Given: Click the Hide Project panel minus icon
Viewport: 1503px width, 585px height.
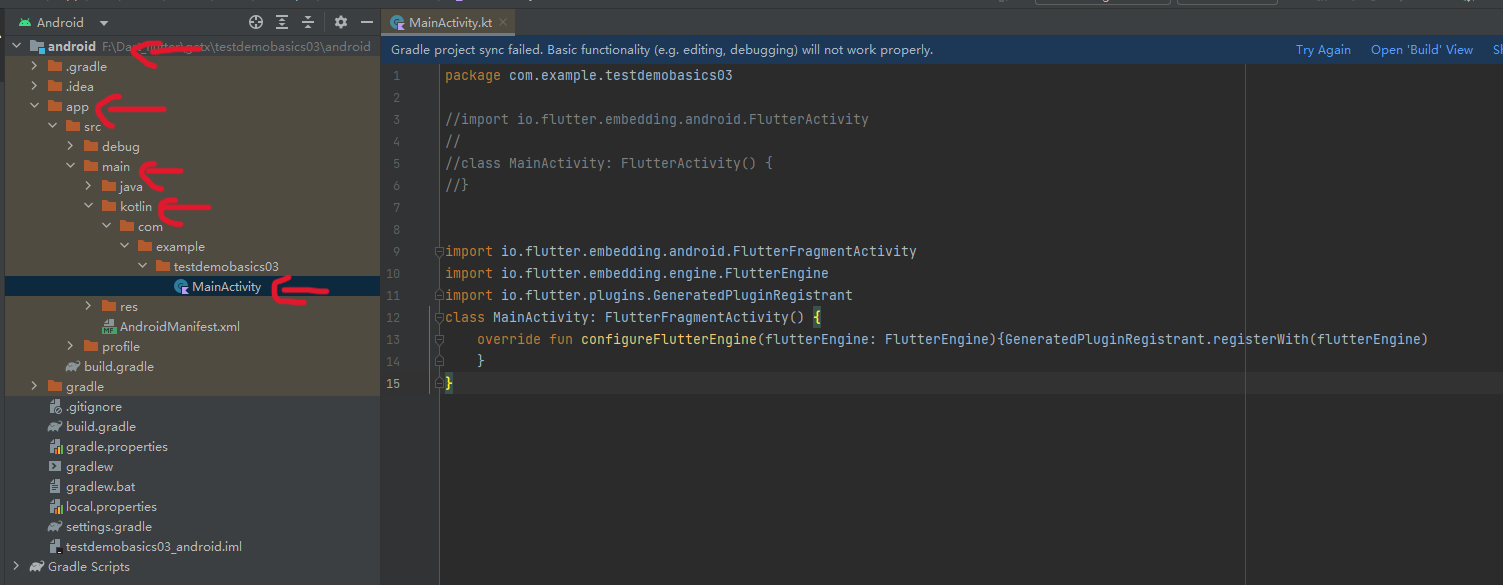Looking at the screenshot, I should point(365,21).
